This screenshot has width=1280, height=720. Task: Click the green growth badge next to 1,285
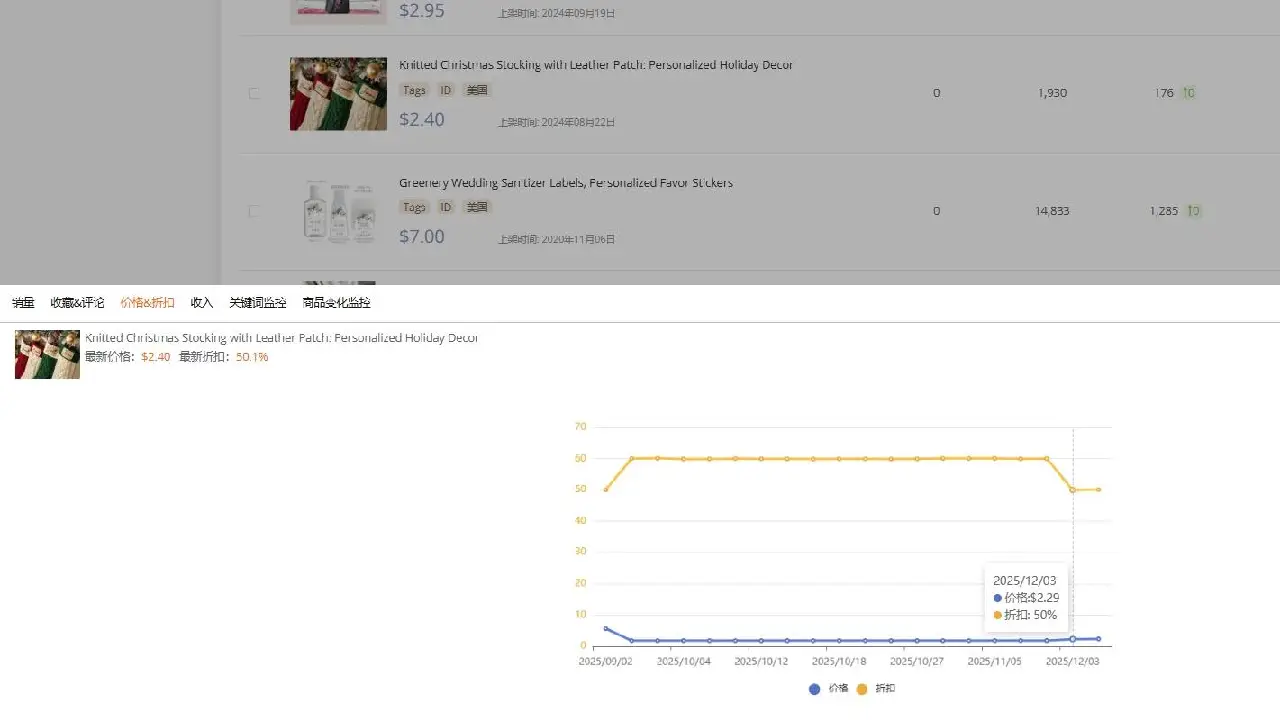[x=1192, y=211]
